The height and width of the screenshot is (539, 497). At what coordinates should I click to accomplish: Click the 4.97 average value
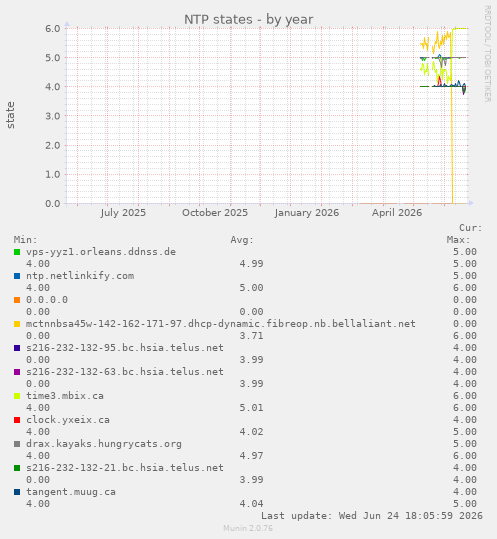coord(251,456)
